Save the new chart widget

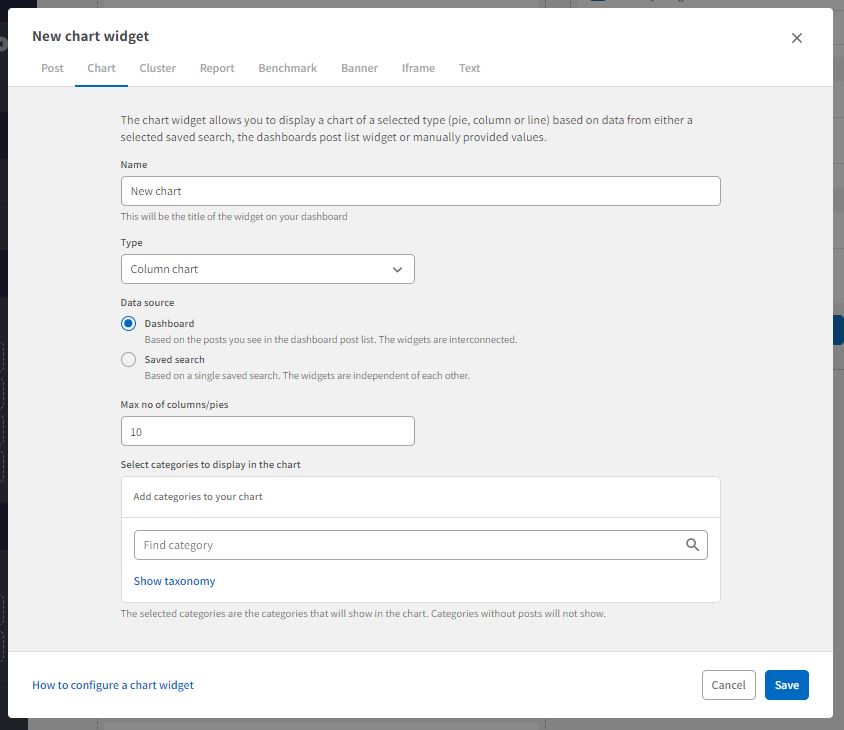click(786, 685)
